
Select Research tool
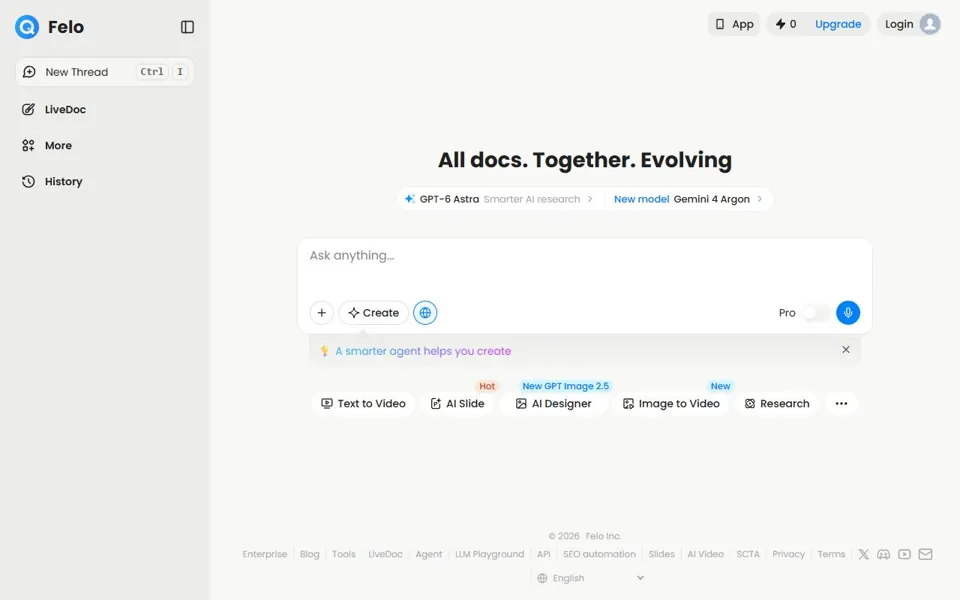tap(777, 403)
